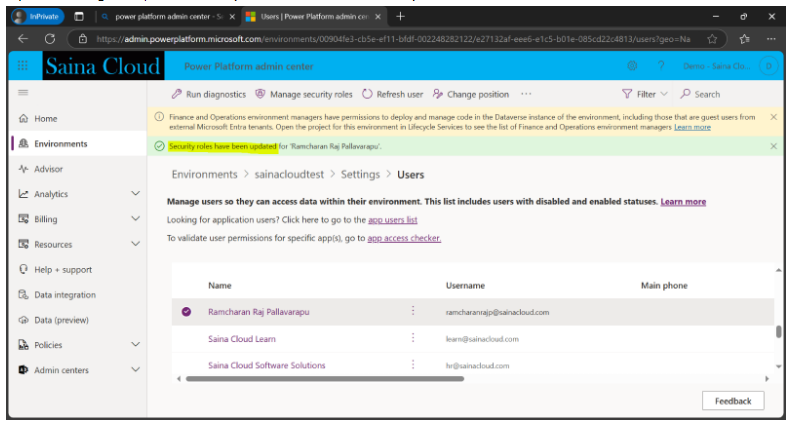Click scroll right arrow of users table
Image resolution: width=793 pixels, height=429 pixels.
(x=767, y=378)
